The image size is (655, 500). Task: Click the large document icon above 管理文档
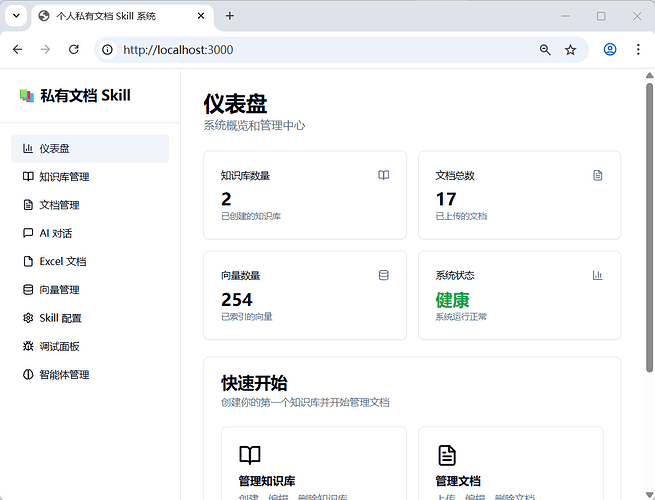pyautogui.click(x=447, y=455)
